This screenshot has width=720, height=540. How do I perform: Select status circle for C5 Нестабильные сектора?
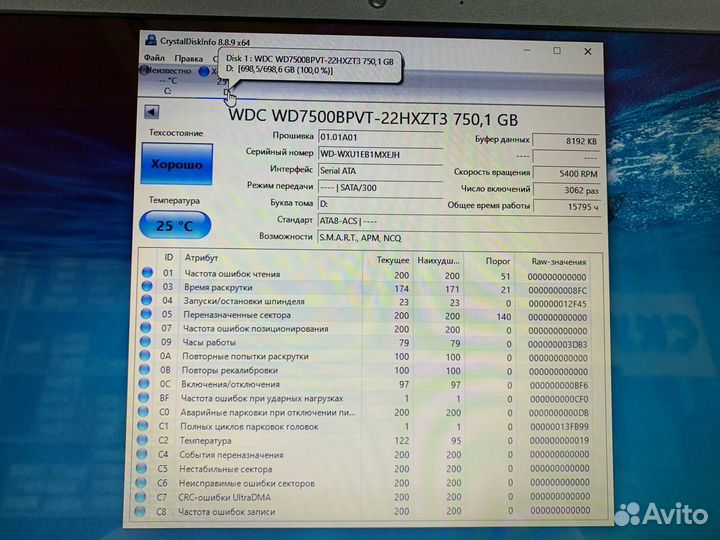[141, 468]
